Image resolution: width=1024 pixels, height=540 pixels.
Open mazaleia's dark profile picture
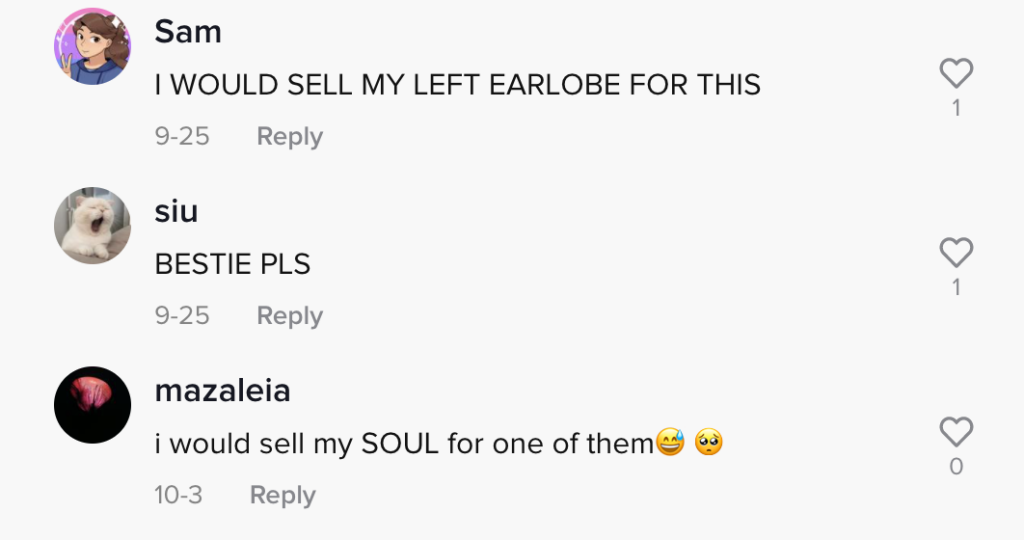pos(92,404)
